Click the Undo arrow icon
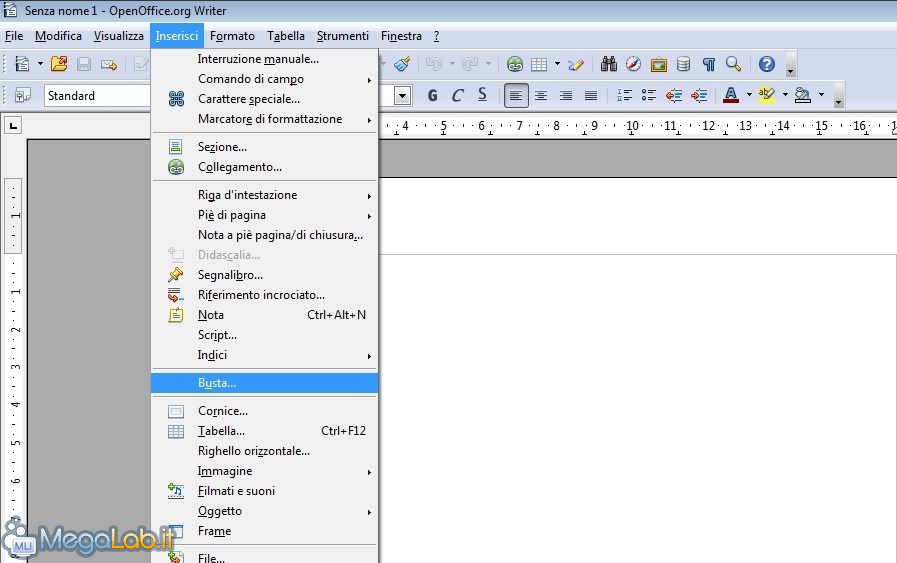Image resolution: width=897 pixels, height=563 pixels. (x=434, y=64)
